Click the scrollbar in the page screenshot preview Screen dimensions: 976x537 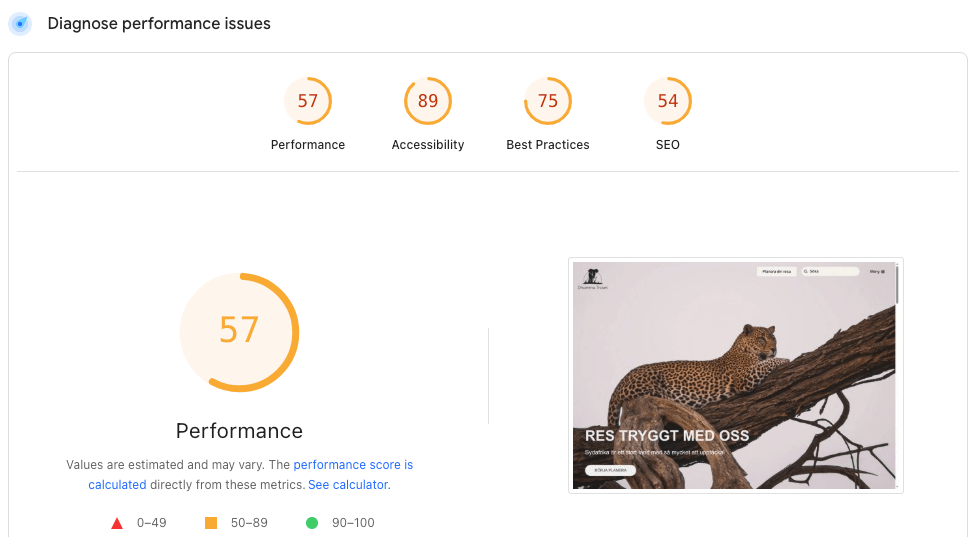tap(897, 285)
